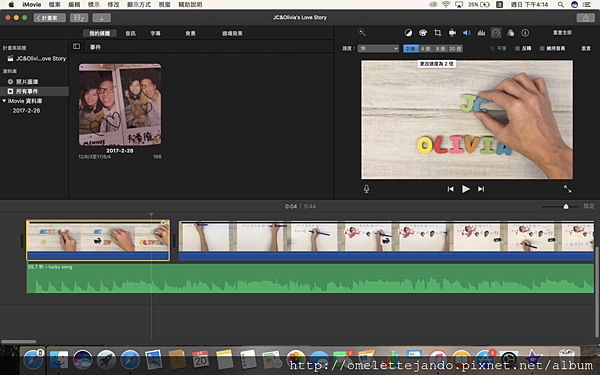The height and width of the screenshot is (375, 600).
Task: Switch to 過場效果 transitions tab
Action: point(232,33)
